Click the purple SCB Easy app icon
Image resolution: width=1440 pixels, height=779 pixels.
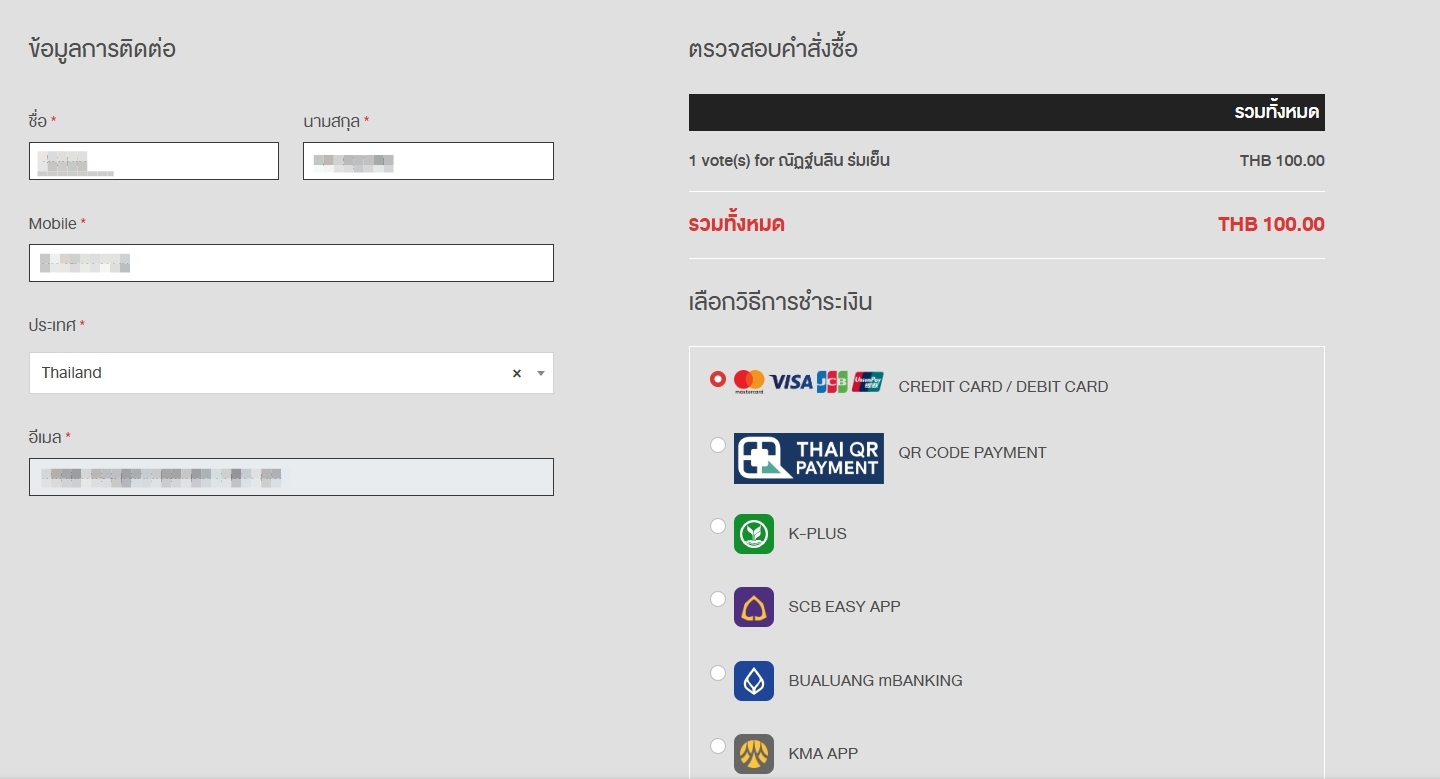[x=753, y=607]
